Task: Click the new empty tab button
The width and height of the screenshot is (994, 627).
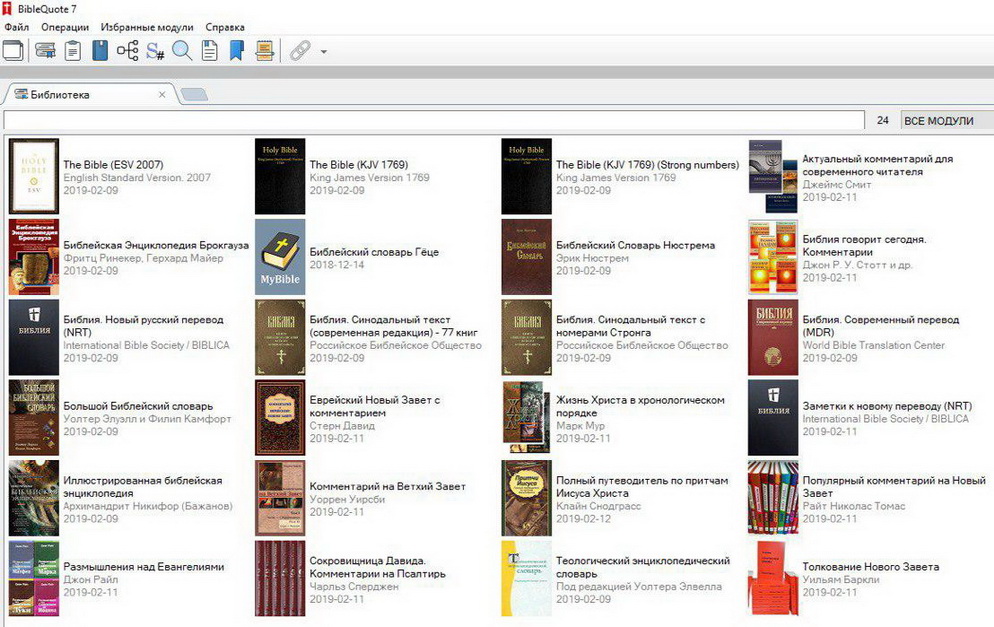Action: click(x=194, y=95)
